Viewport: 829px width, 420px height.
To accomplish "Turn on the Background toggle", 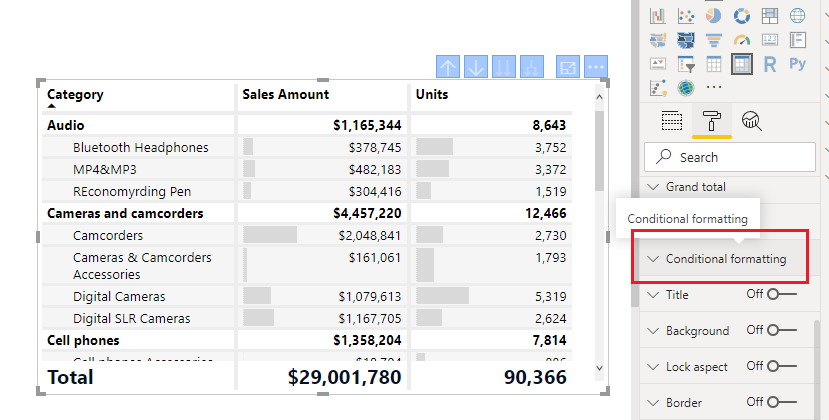I will (781, 330).
